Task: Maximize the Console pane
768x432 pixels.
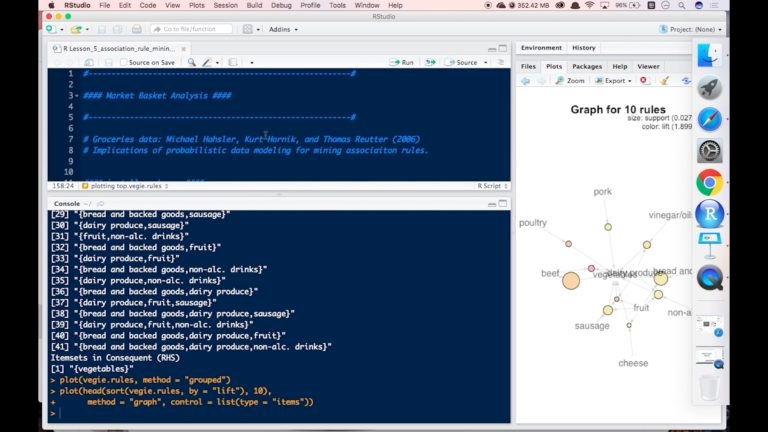Action: [x=503, y=204]
